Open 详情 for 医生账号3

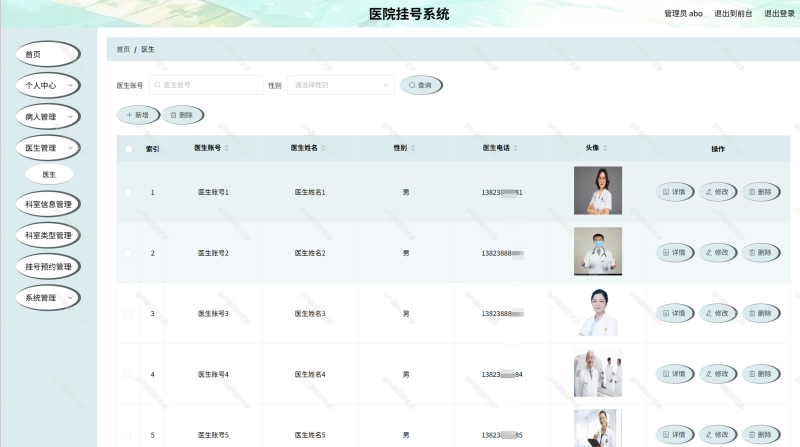point(674,313)
